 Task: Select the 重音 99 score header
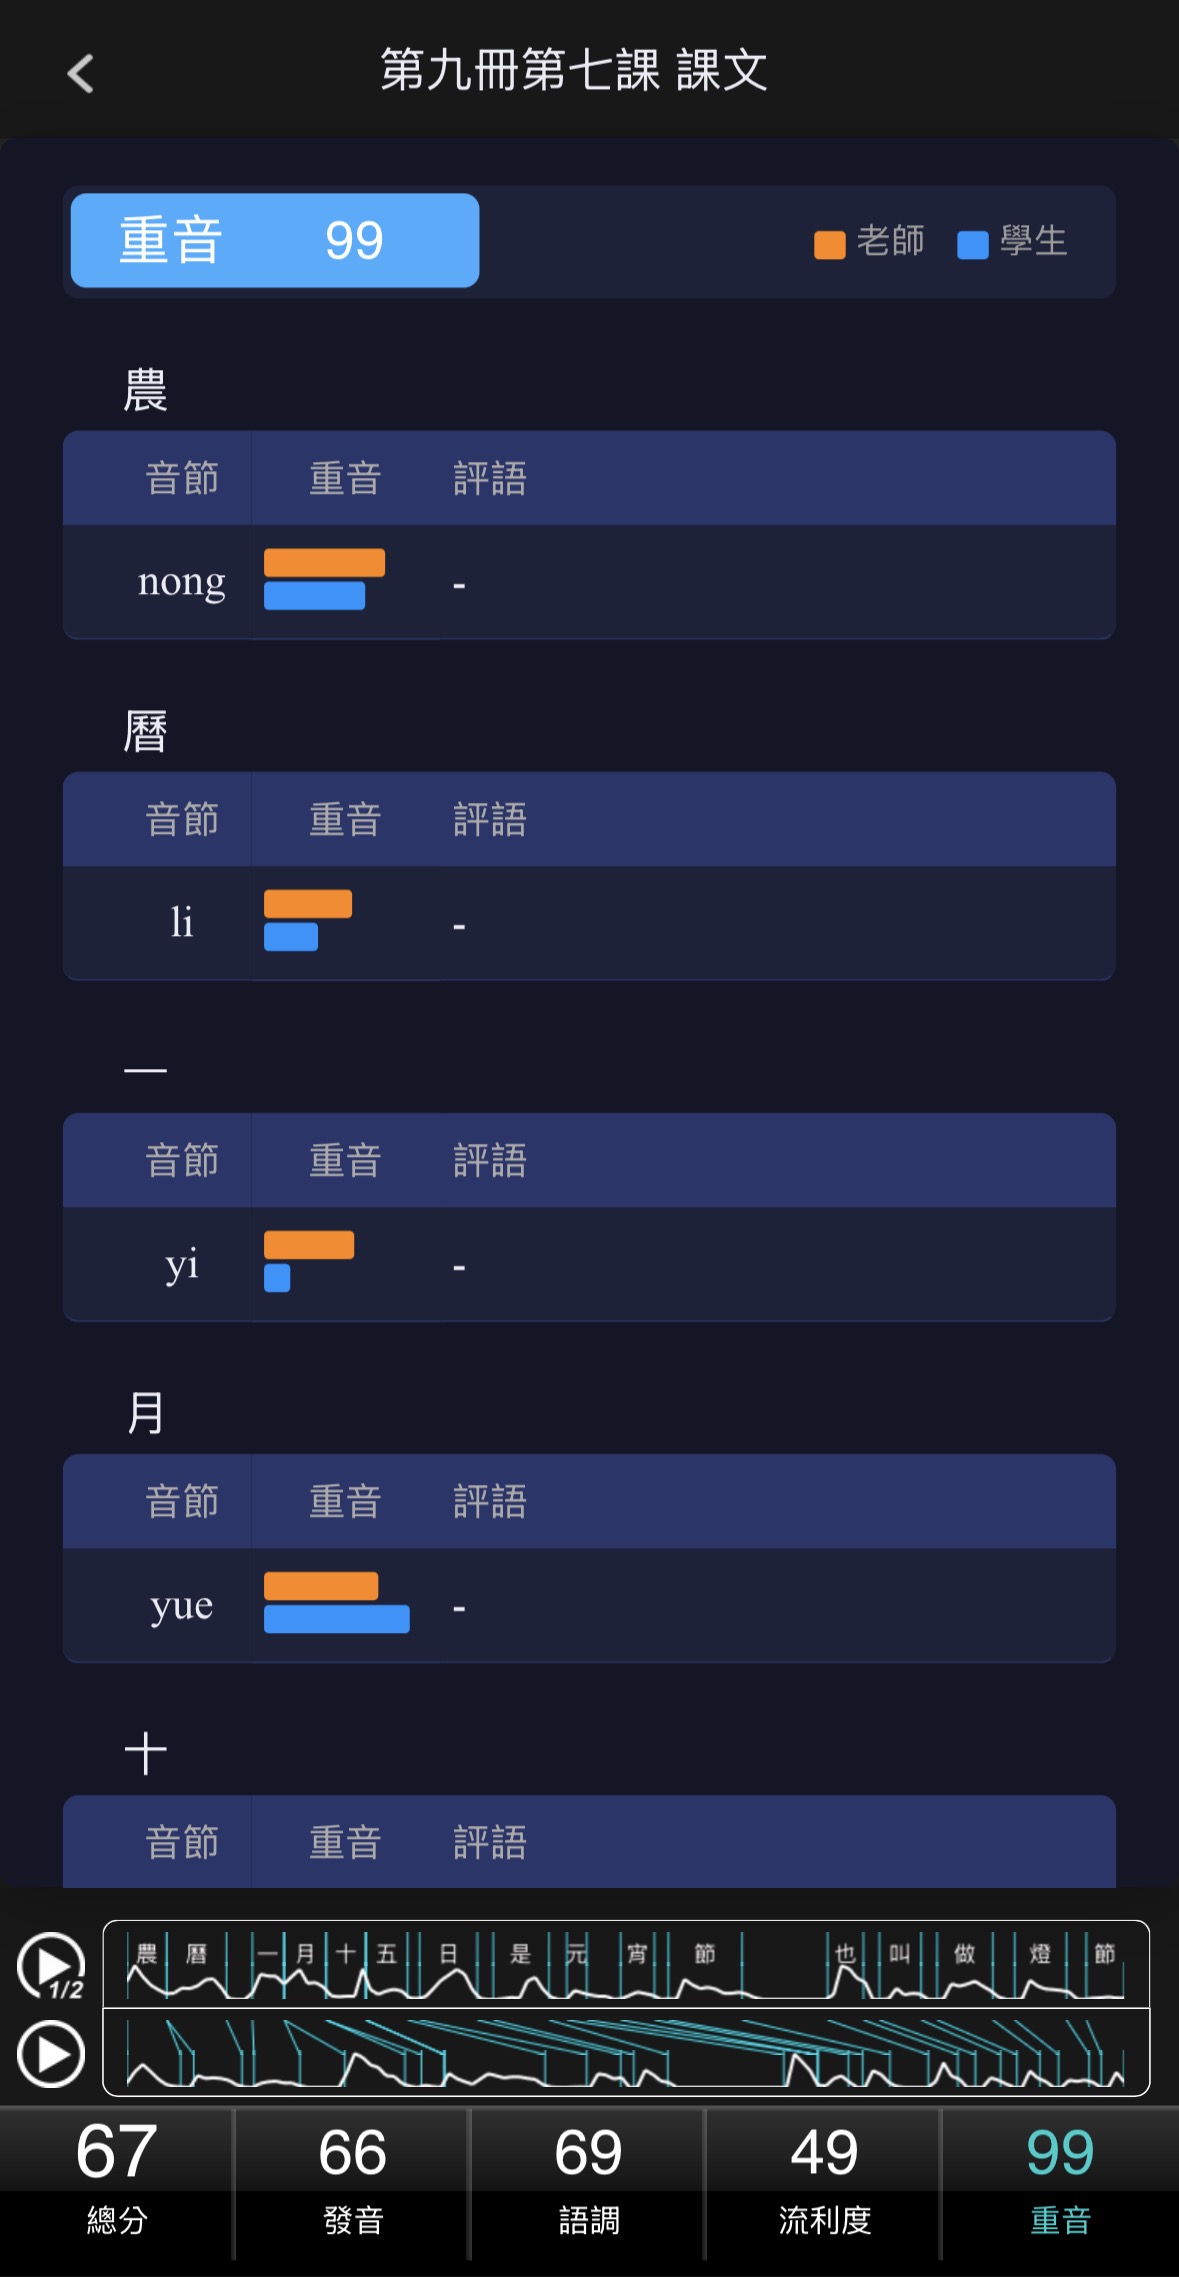pyautogui.click(x=275, y=240)
